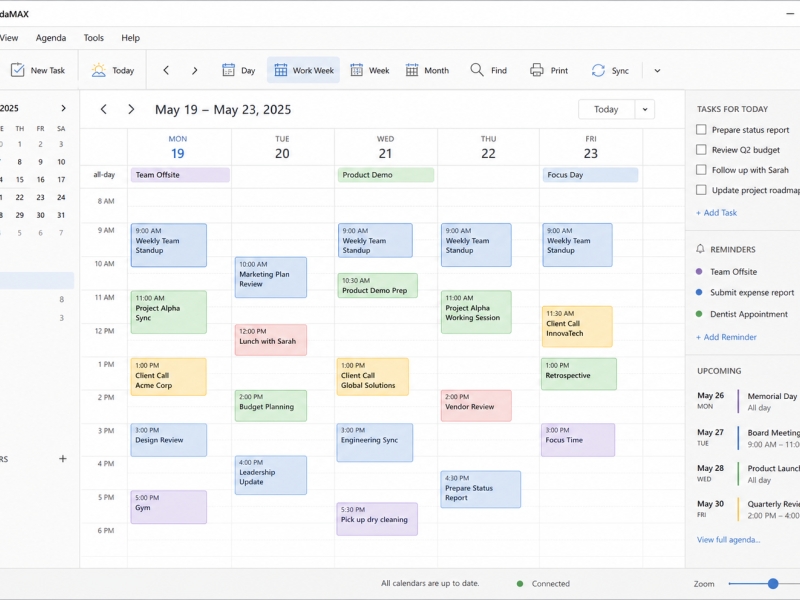Click the purple dot beside Team Offsite reminder
This screenshot has width=800, height=600.
tap(699, 271)
